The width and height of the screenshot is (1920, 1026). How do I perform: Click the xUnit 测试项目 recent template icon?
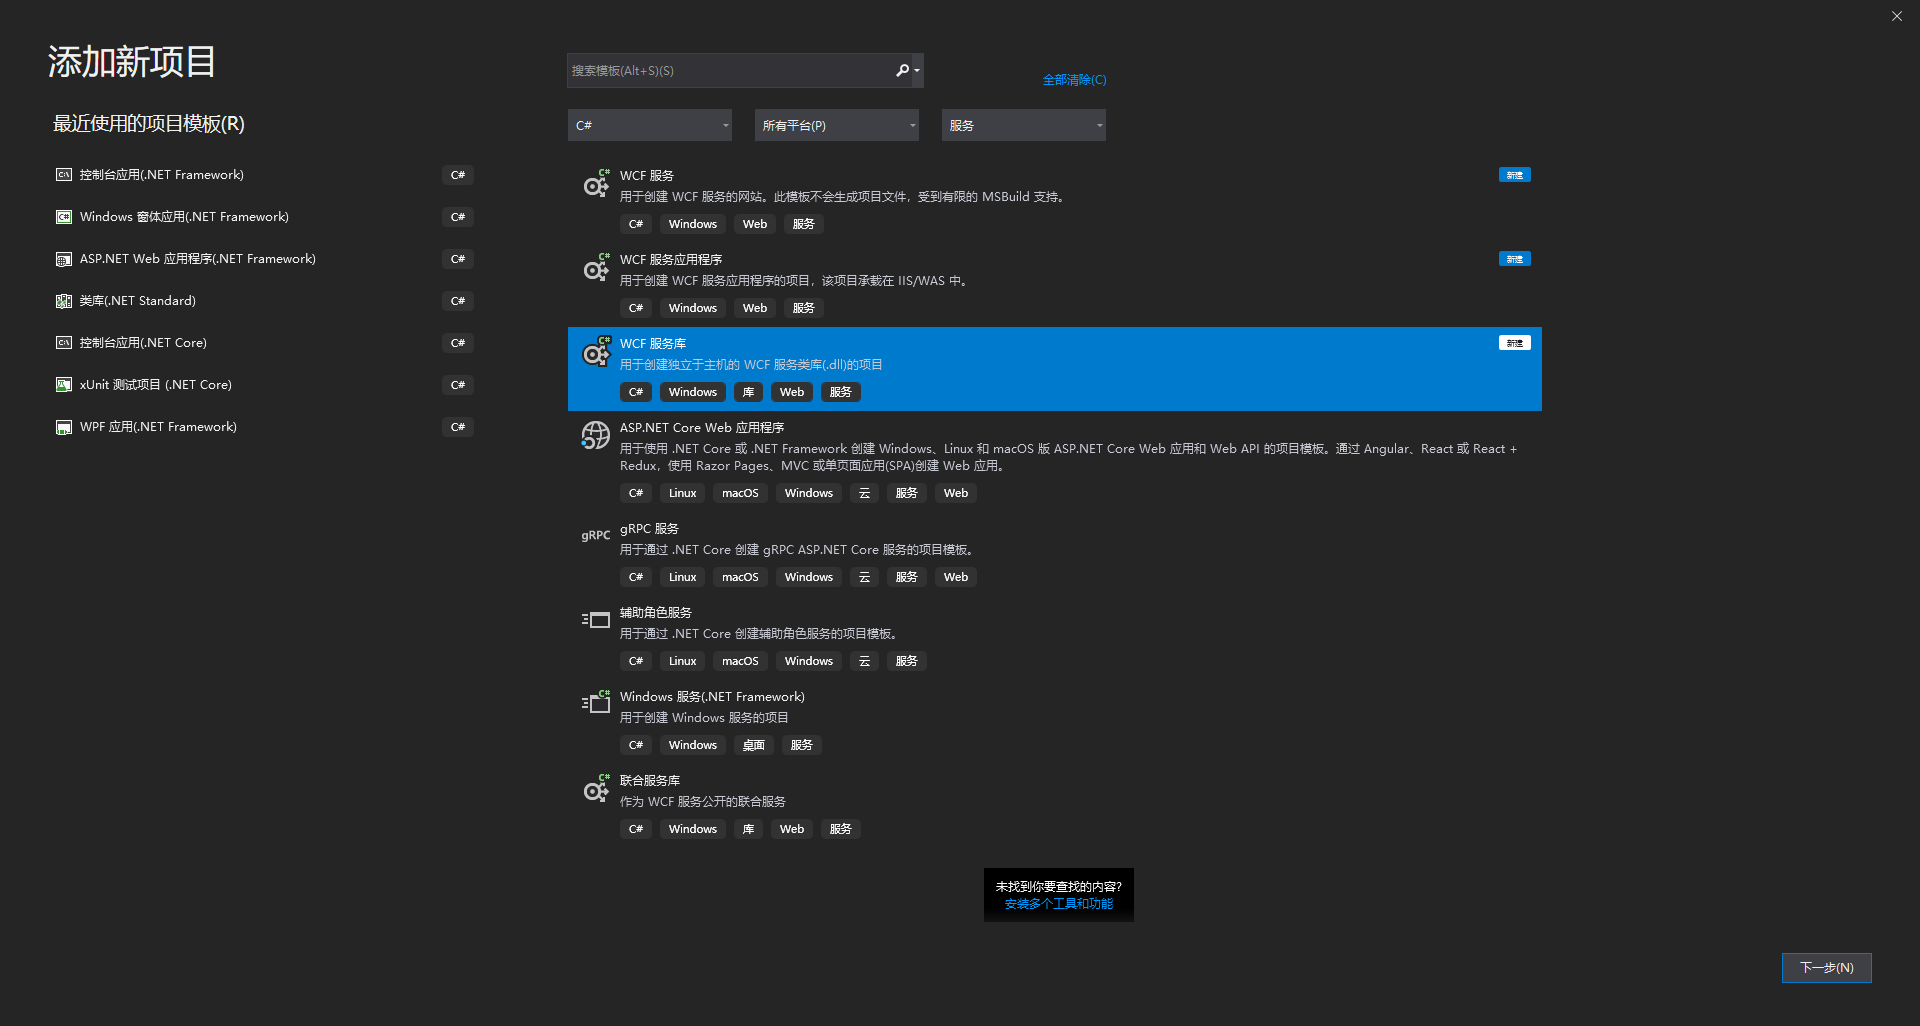tap(64, 385)
